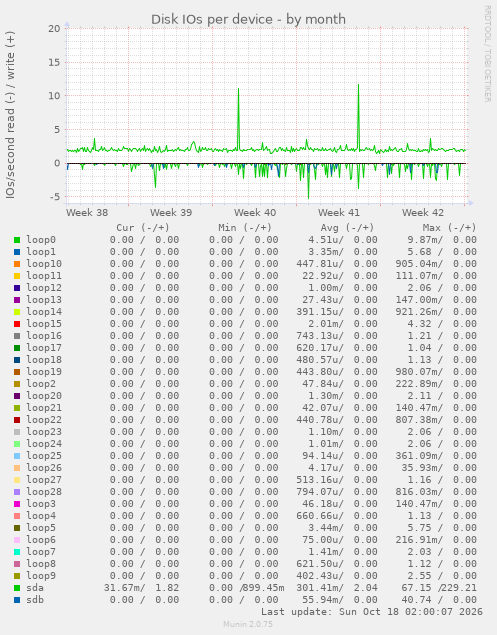The width and height of the screenshot is (497, 635).
Task: Click the loop23 device name
Action: 44,432
